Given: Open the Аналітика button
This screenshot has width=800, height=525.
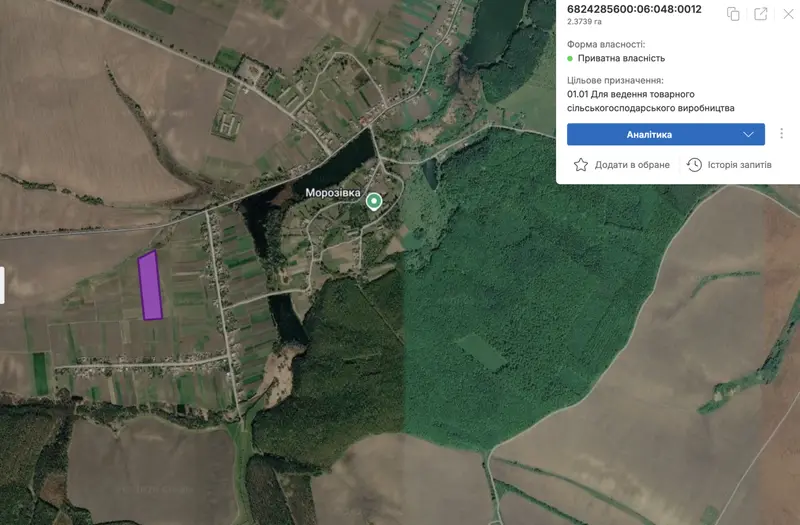Looking at the screenshot, I should pyautogui.click(x=665, y=134).
